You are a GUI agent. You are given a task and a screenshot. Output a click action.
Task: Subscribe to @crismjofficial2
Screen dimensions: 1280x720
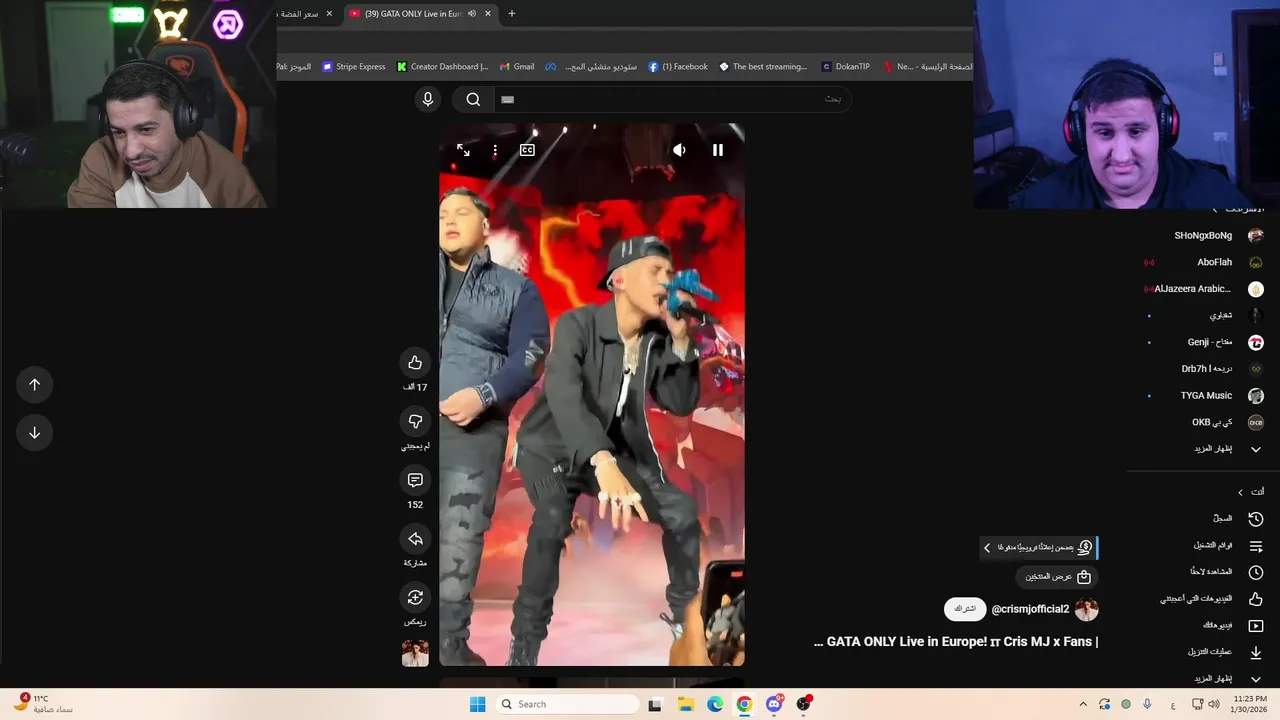(x=965, y=609)
